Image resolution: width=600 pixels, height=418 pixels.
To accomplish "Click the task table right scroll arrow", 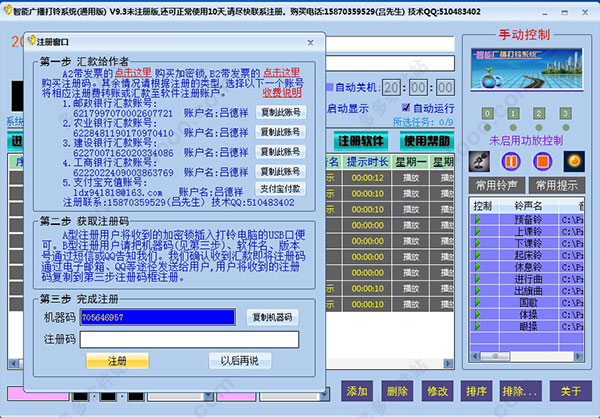I will (x=448, y=363).
